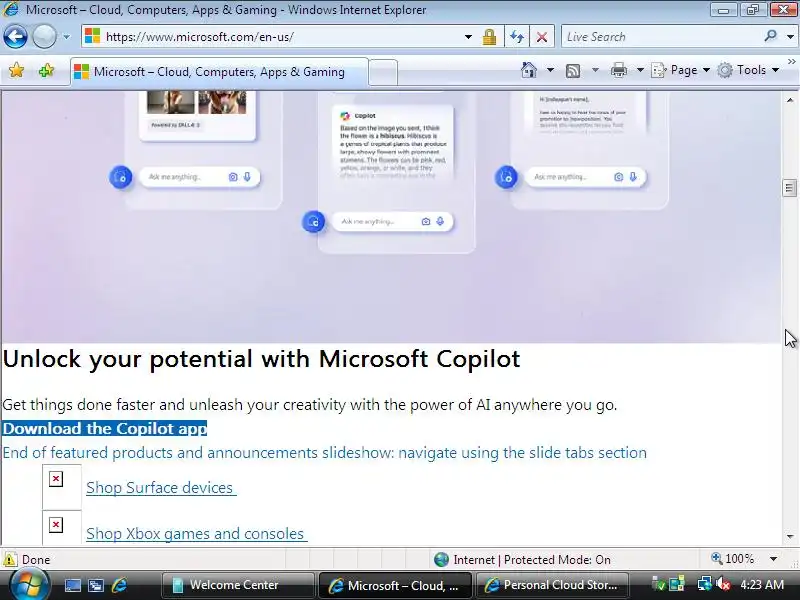
Task: Click inside the Live Search box
Action: coord(663,37)
